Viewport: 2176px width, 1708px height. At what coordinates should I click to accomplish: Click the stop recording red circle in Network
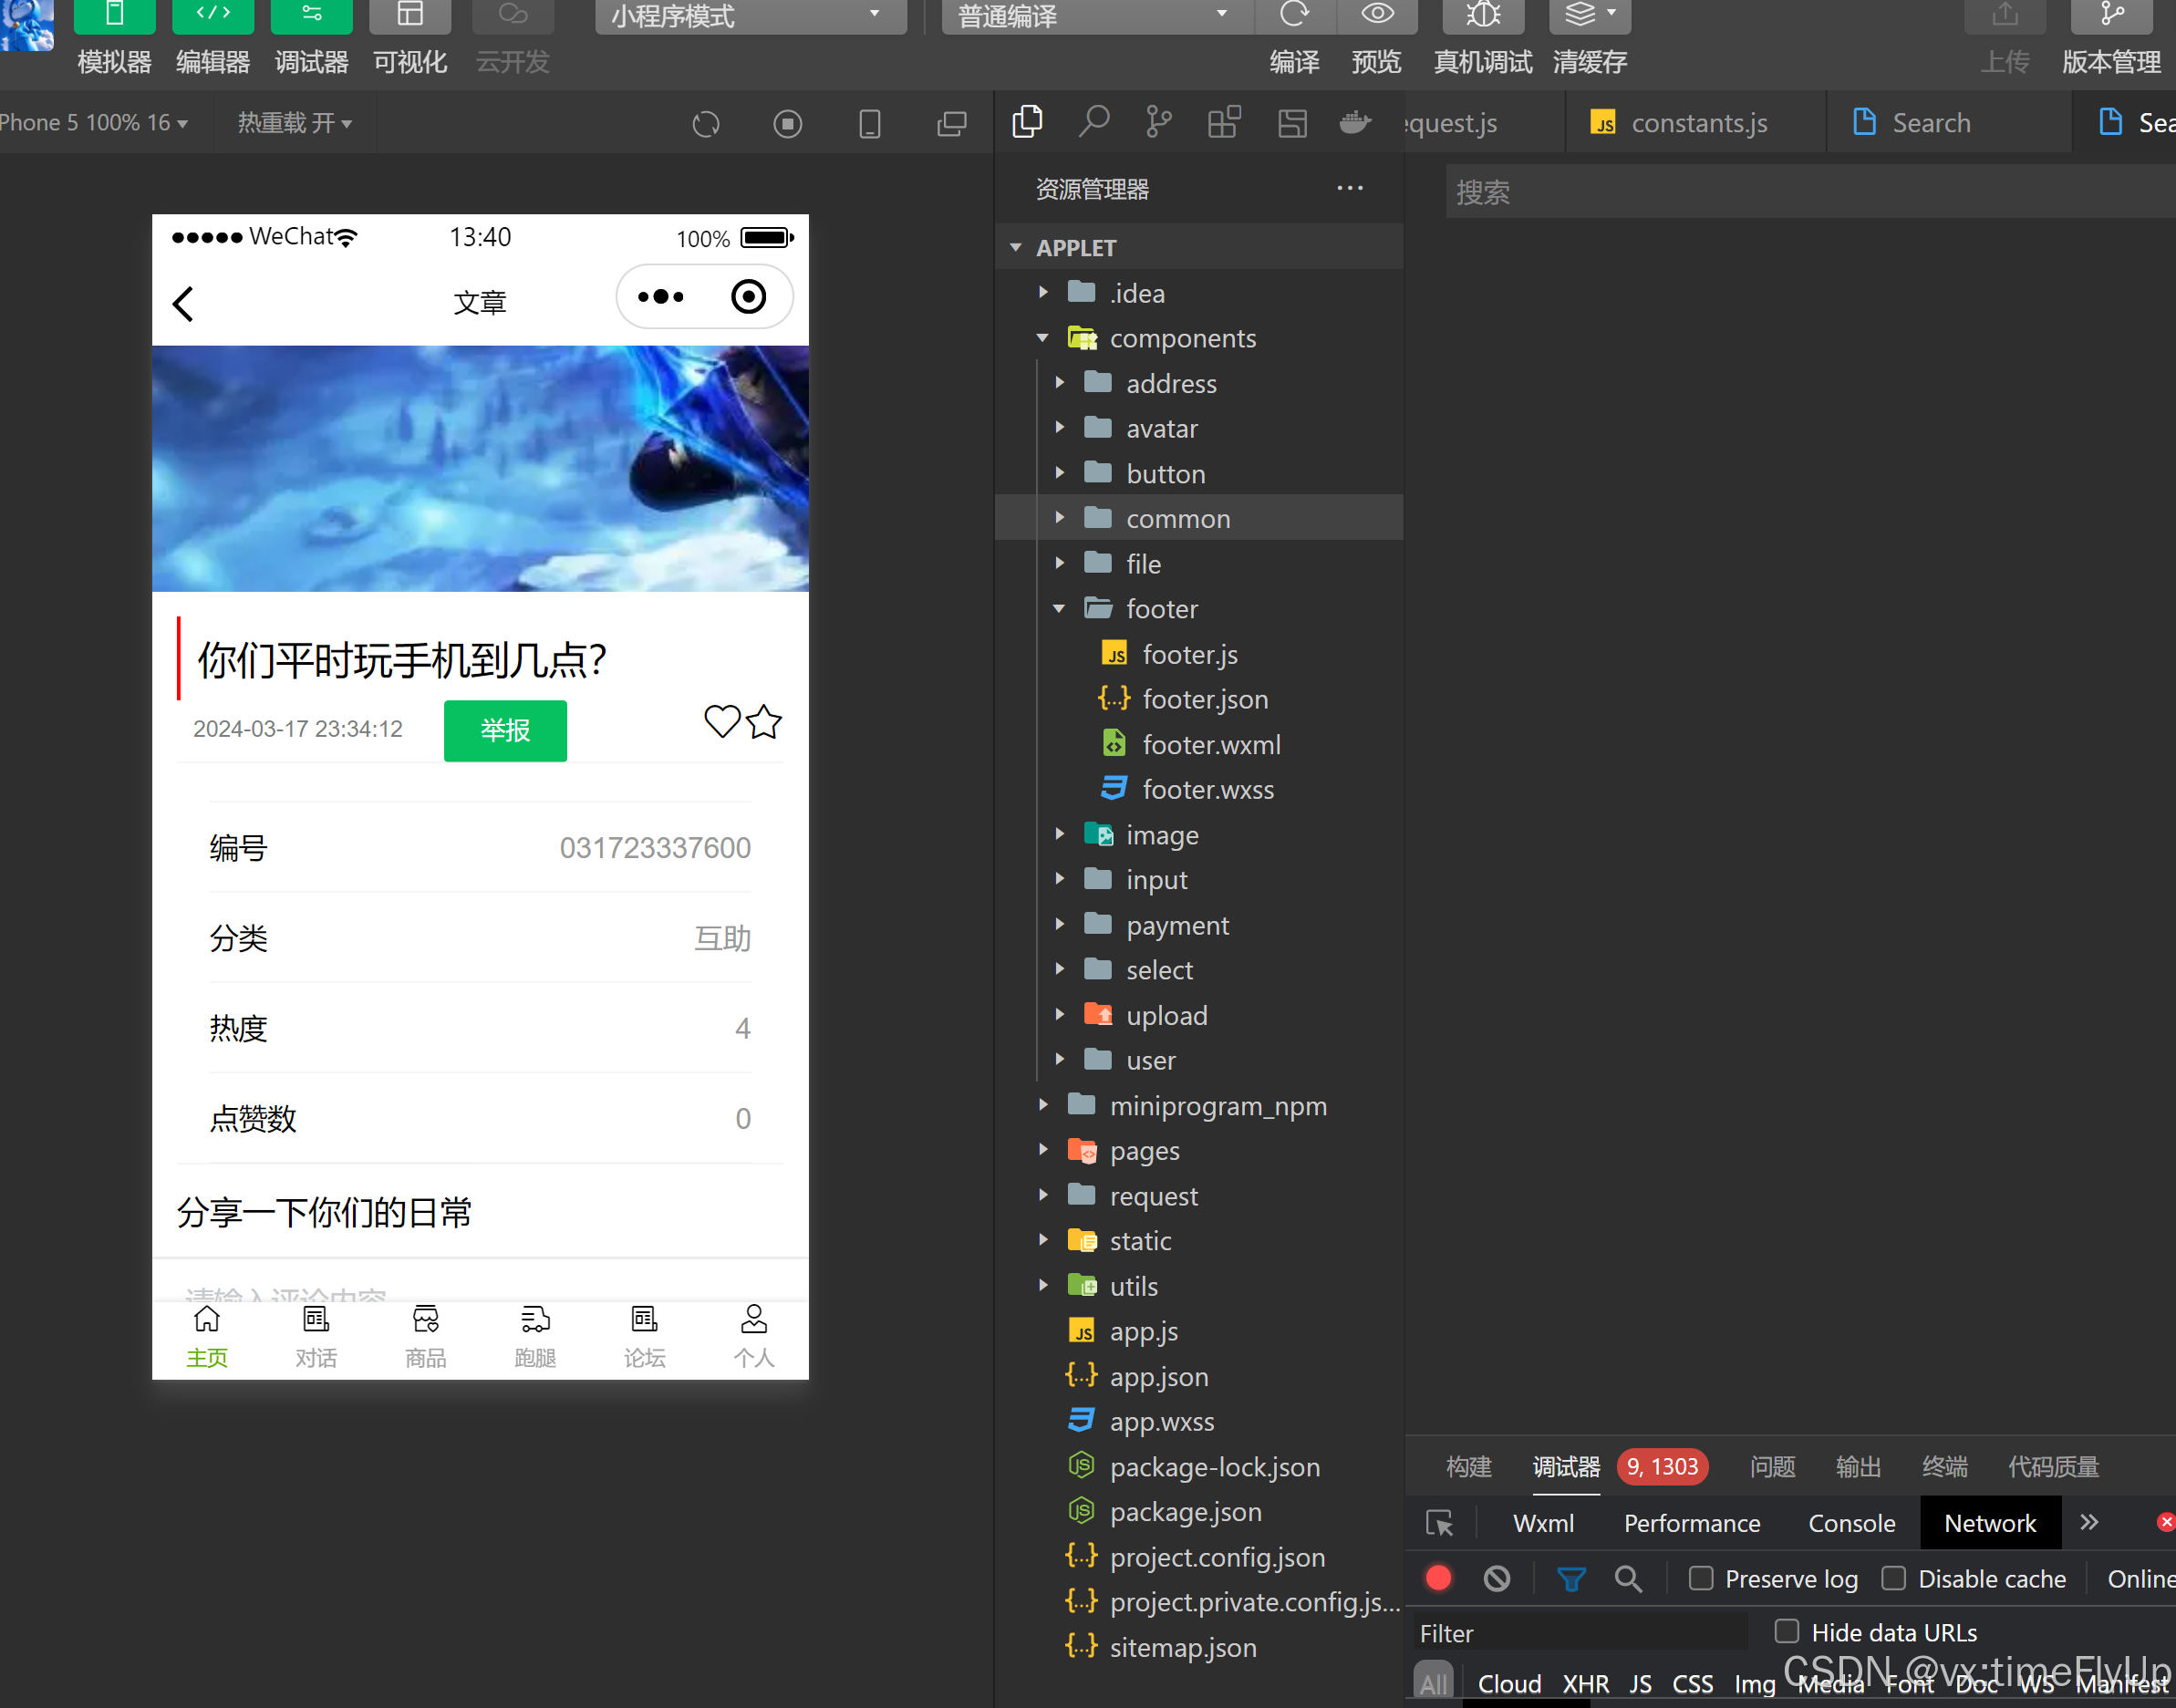pos(1438,1578)
